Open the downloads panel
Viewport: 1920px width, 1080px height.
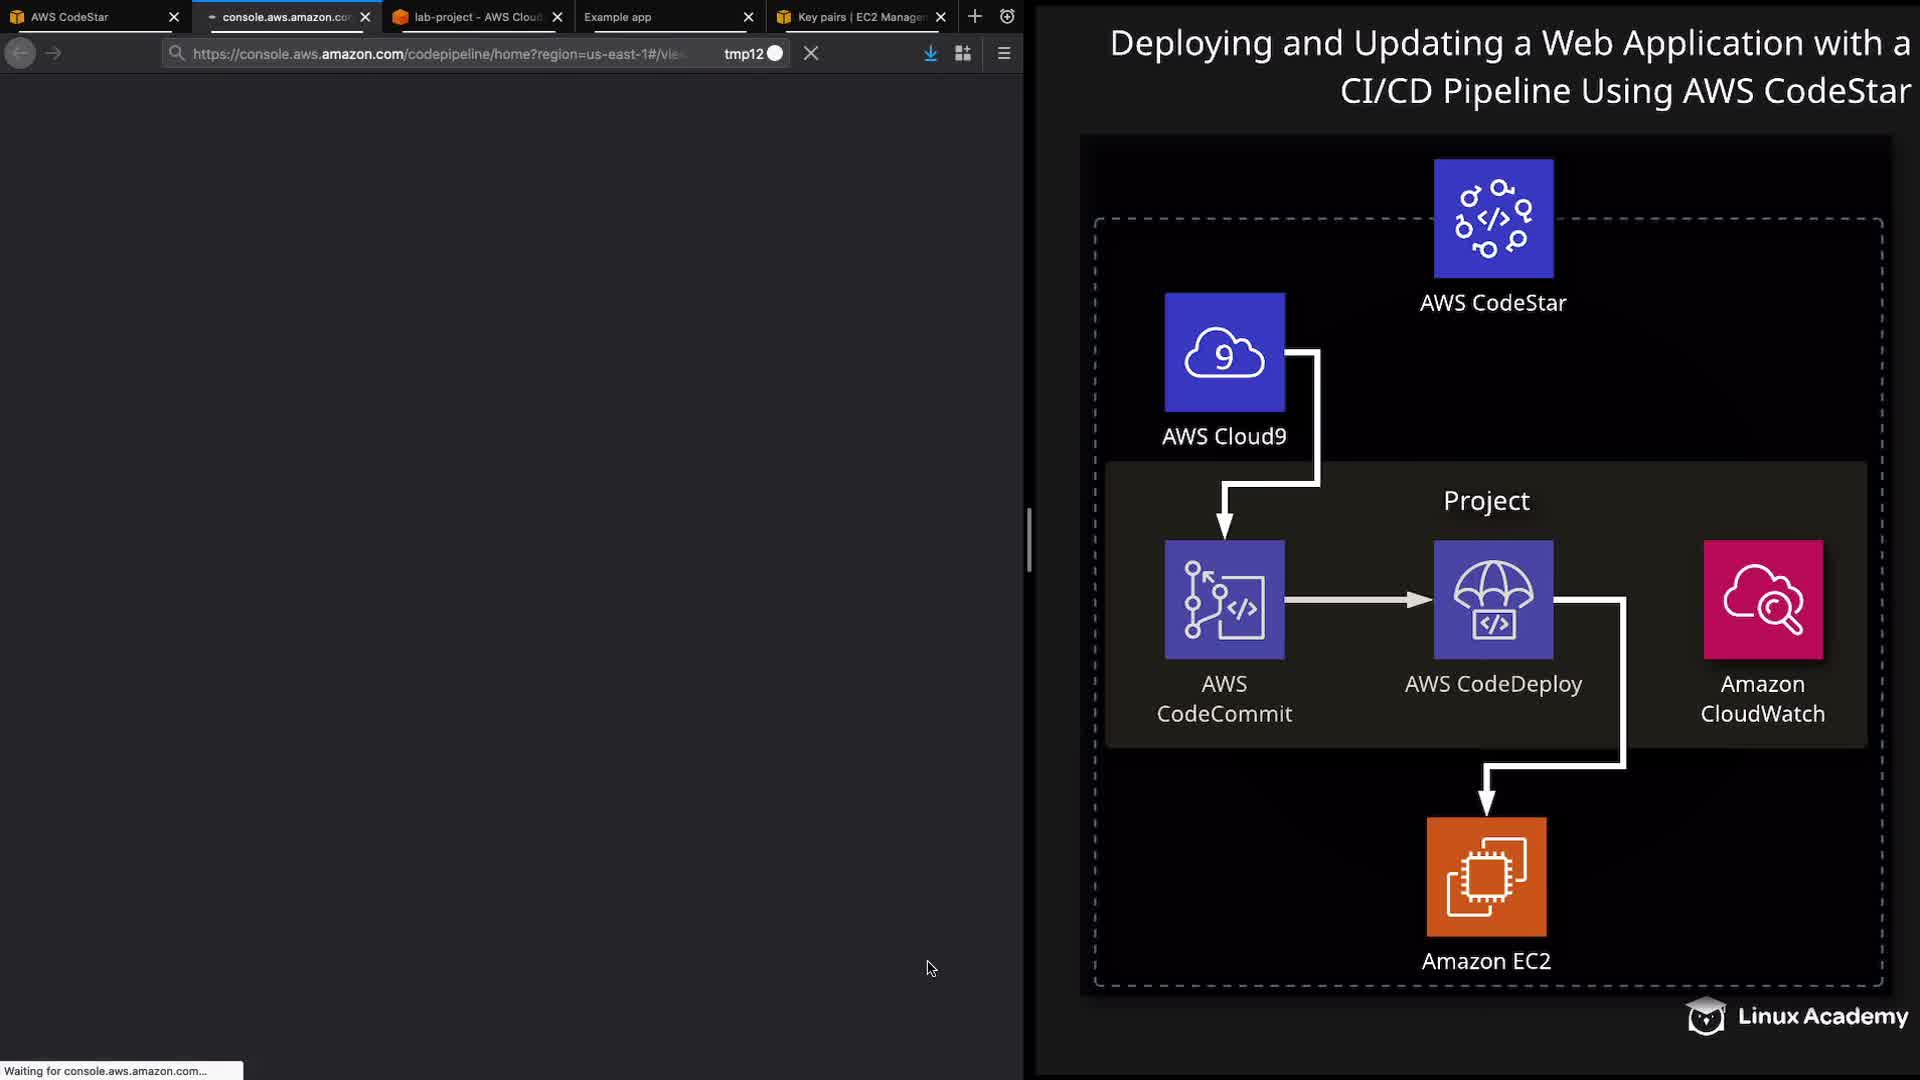tap(930, 54)
